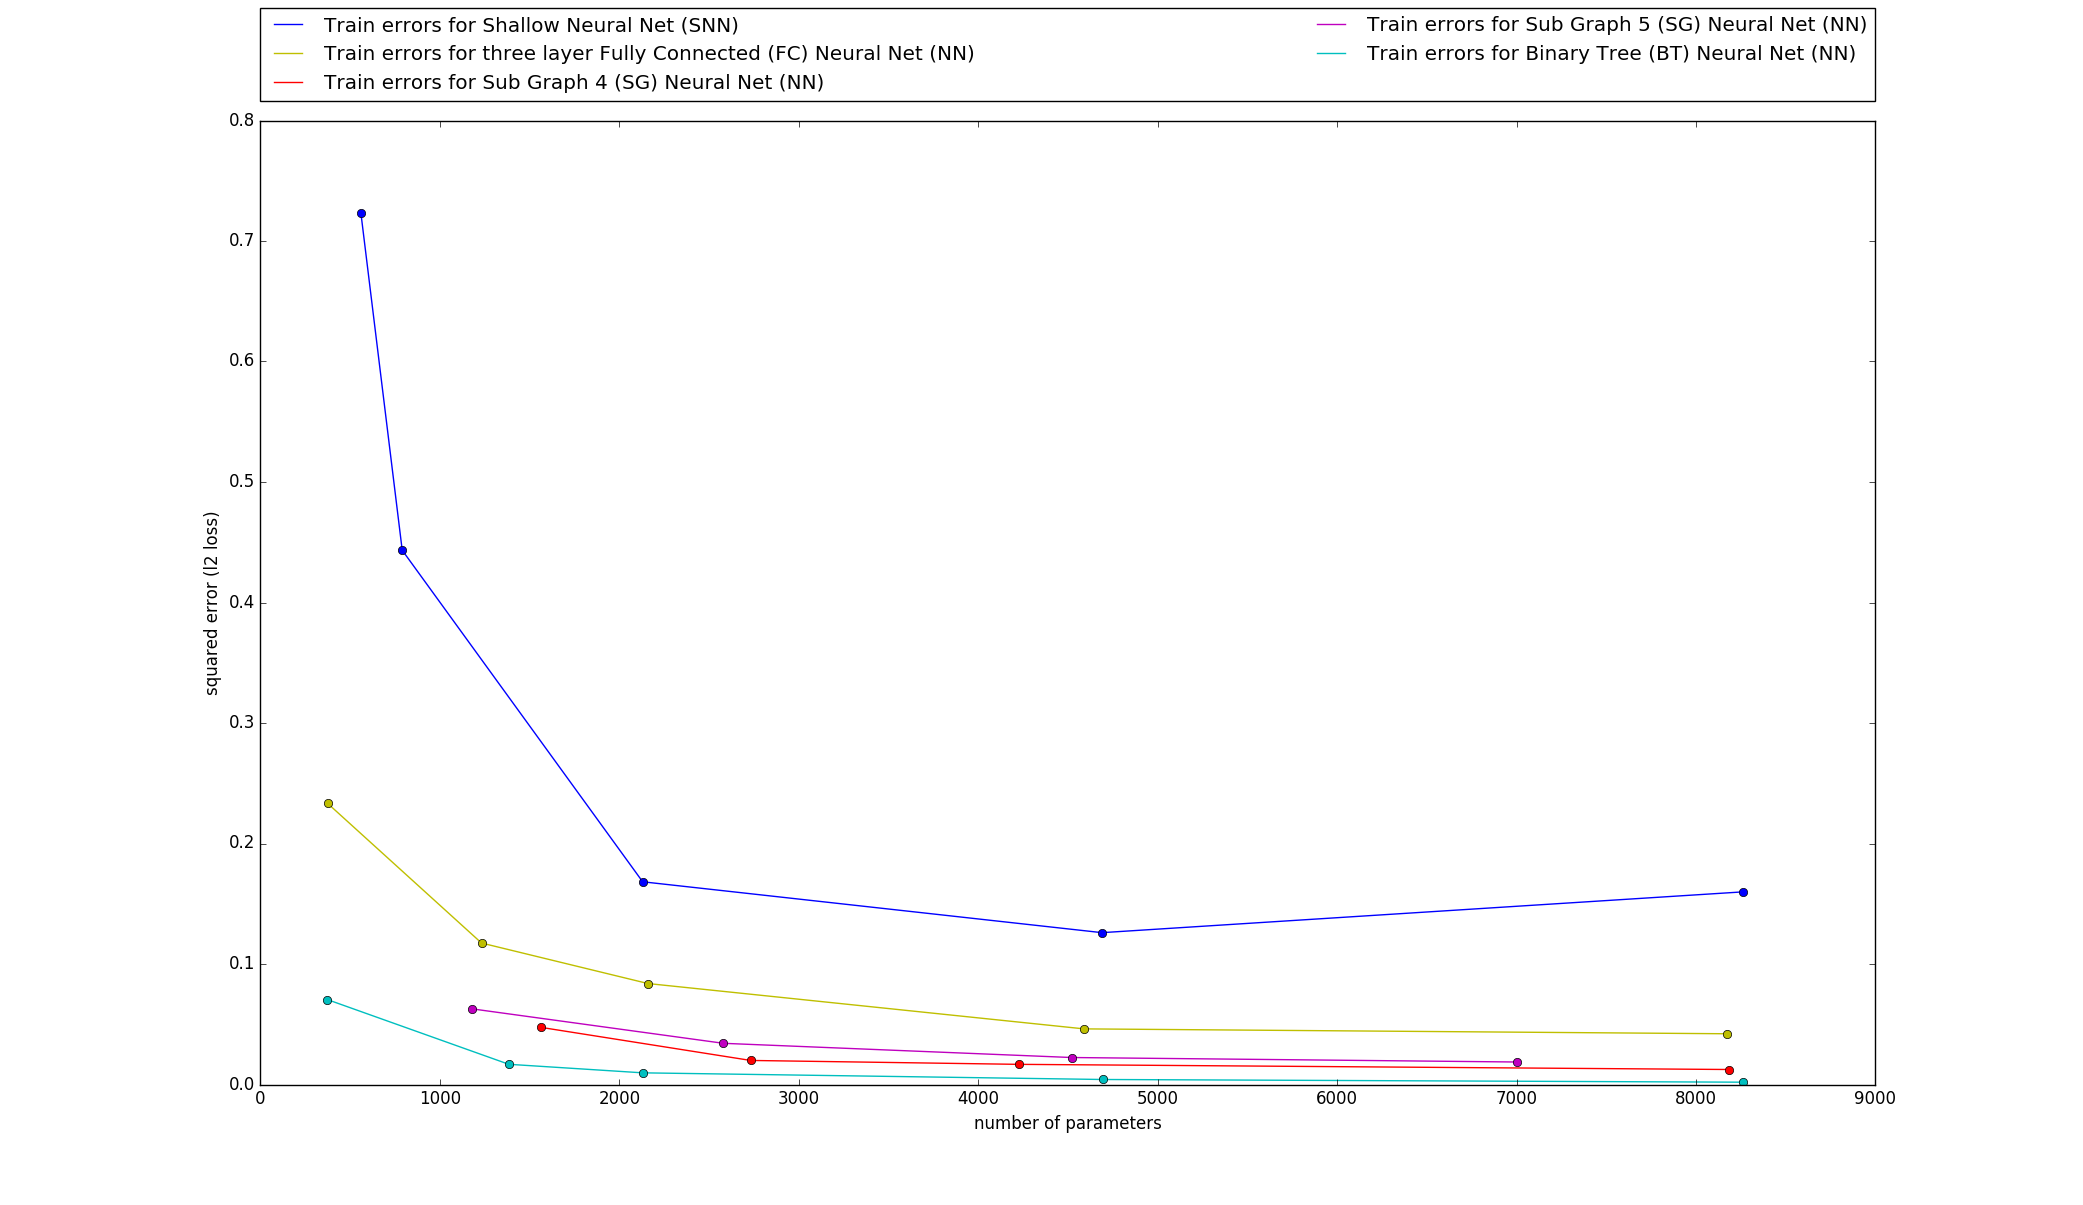2083x1205 pixels.
Task: Click the highest blue SNN data point
Action: (361, 213)
